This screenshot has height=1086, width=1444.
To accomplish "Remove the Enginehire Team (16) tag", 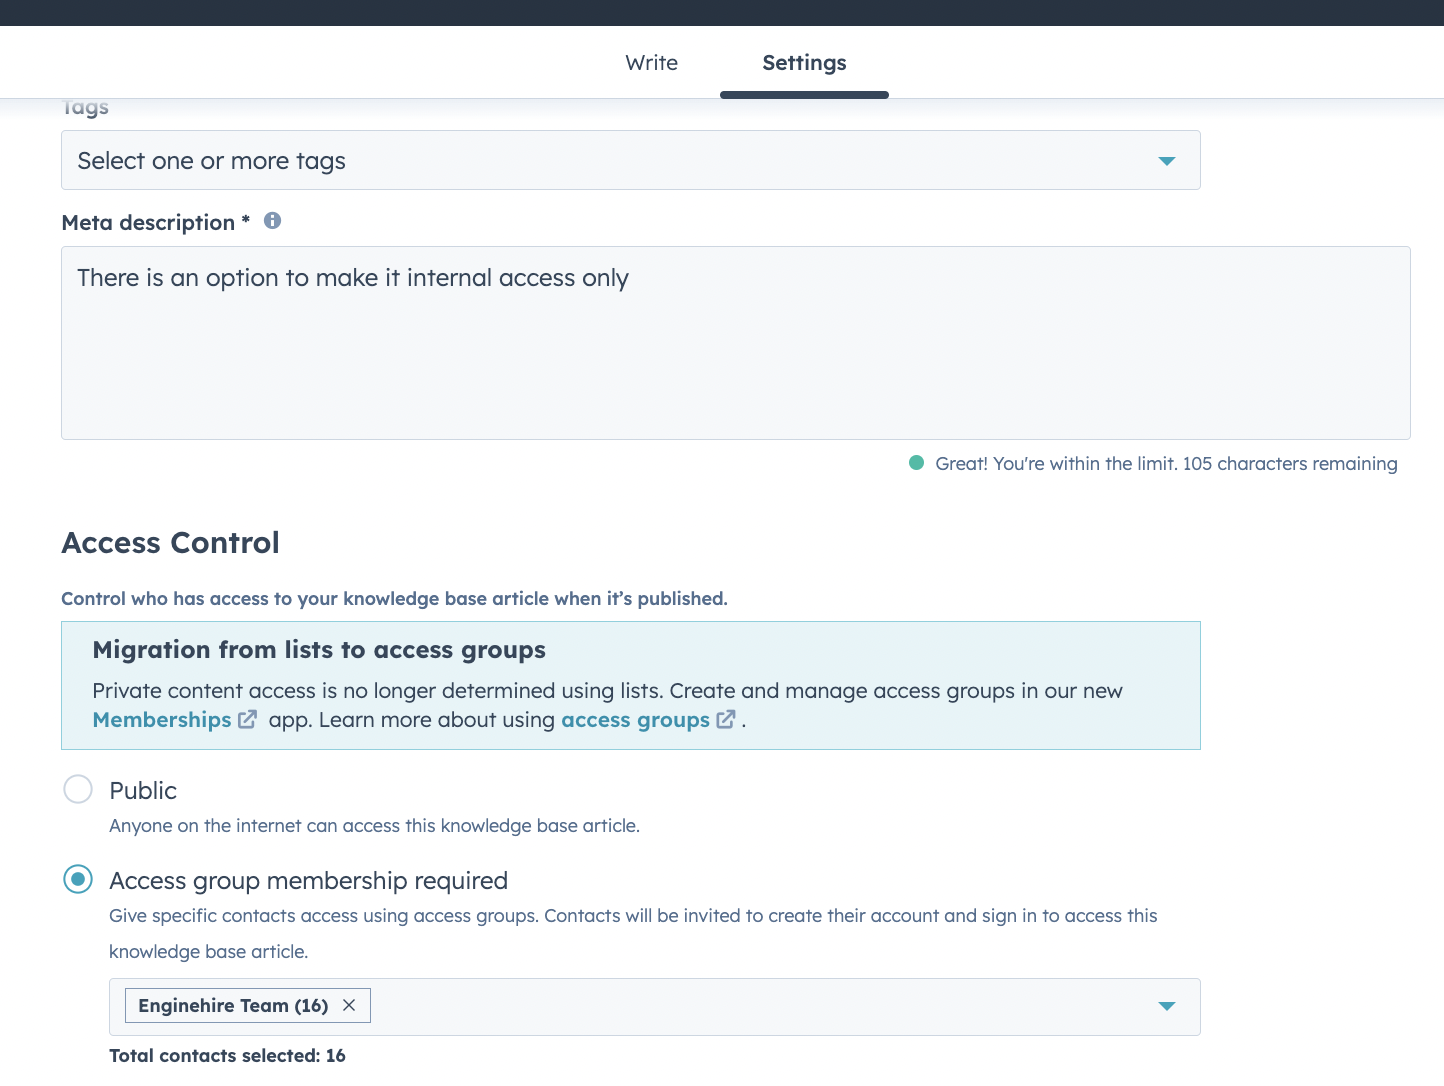I will pos(349,1005).
